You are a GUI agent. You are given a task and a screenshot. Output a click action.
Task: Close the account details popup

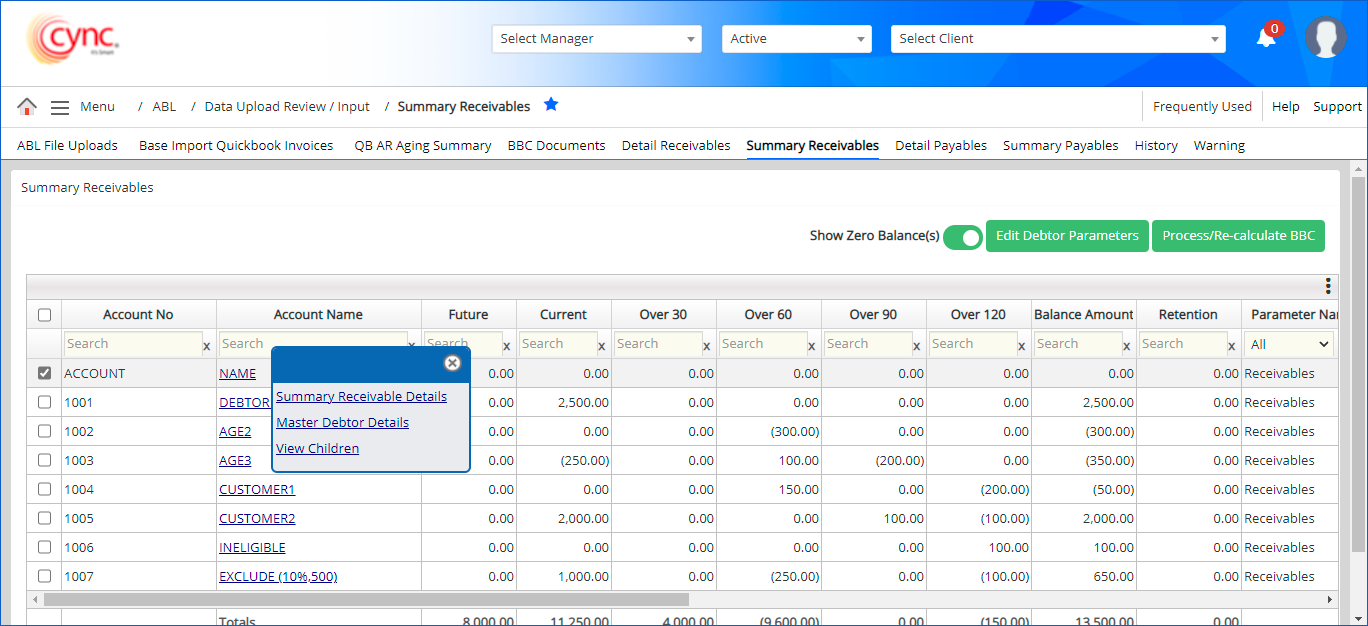click(452, 363)
